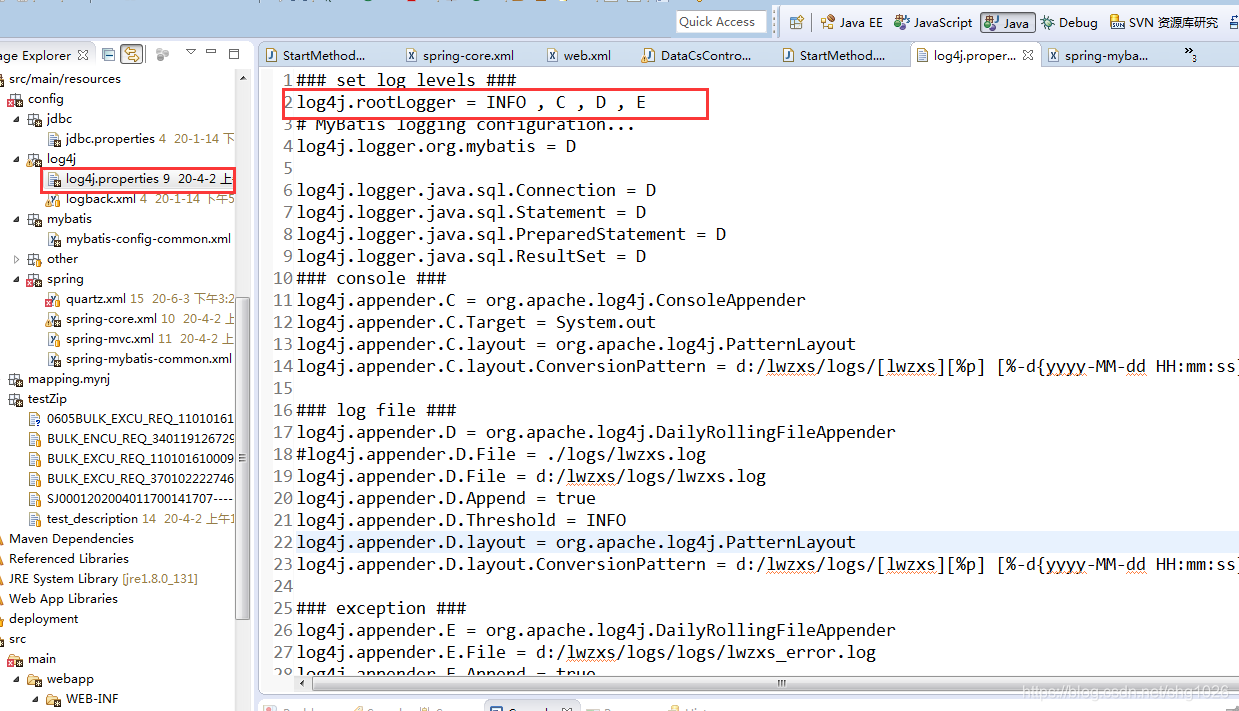Collapse the webapp folder
The width and height of the screenshot is (1239, 711).
point(16,679)
